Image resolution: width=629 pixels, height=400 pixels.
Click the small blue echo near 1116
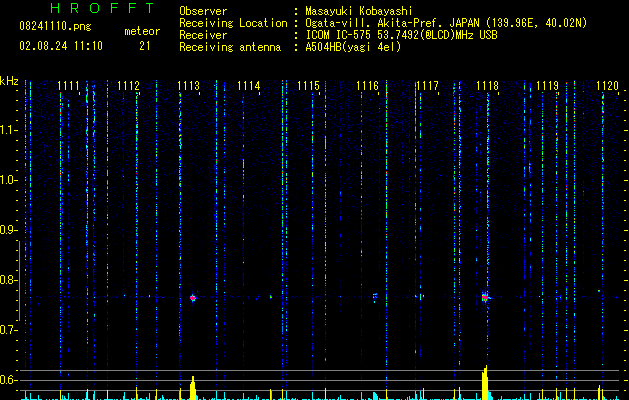(375, 297)
